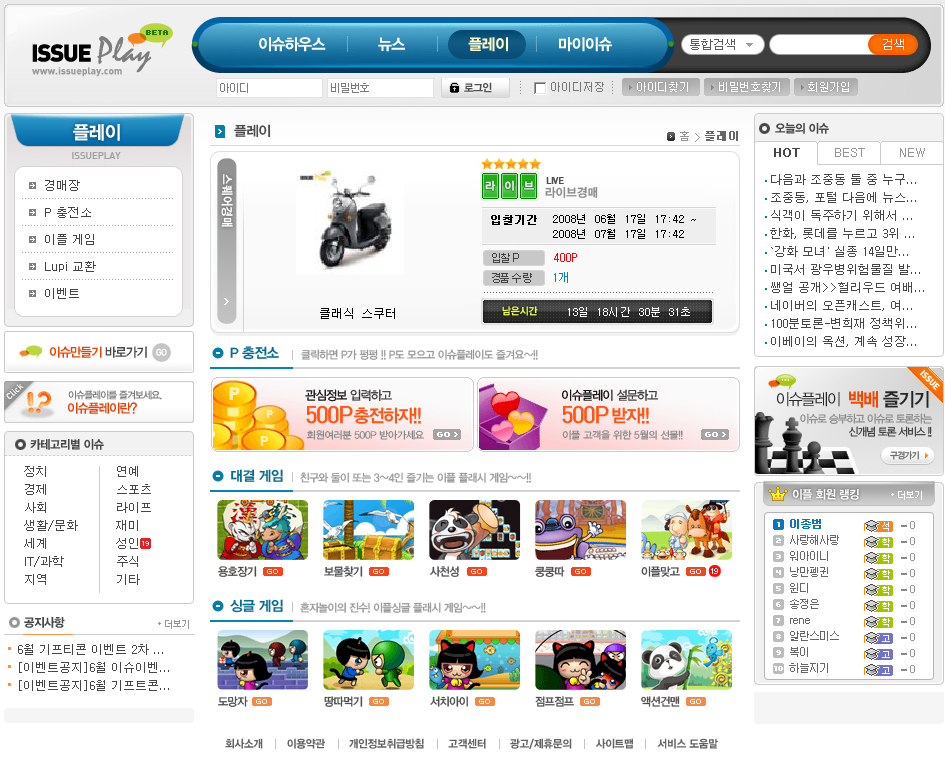Click the search text field
Screen dimensions: 945x760
(819, 44)
